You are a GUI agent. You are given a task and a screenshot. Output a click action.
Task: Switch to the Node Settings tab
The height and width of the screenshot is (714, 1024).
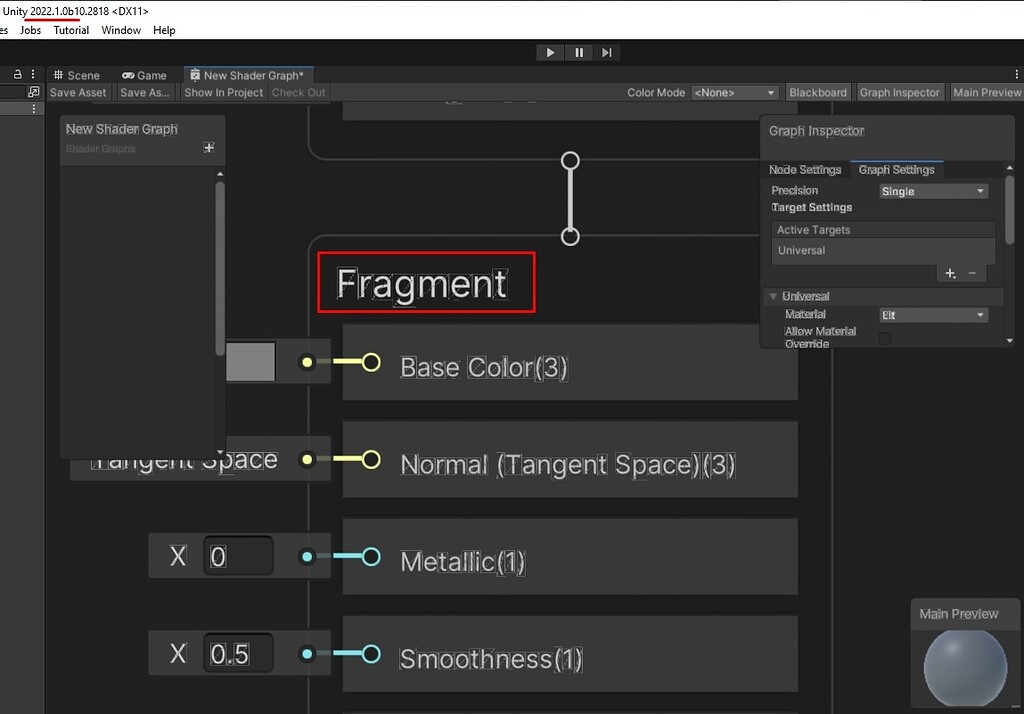click(805, 169)
